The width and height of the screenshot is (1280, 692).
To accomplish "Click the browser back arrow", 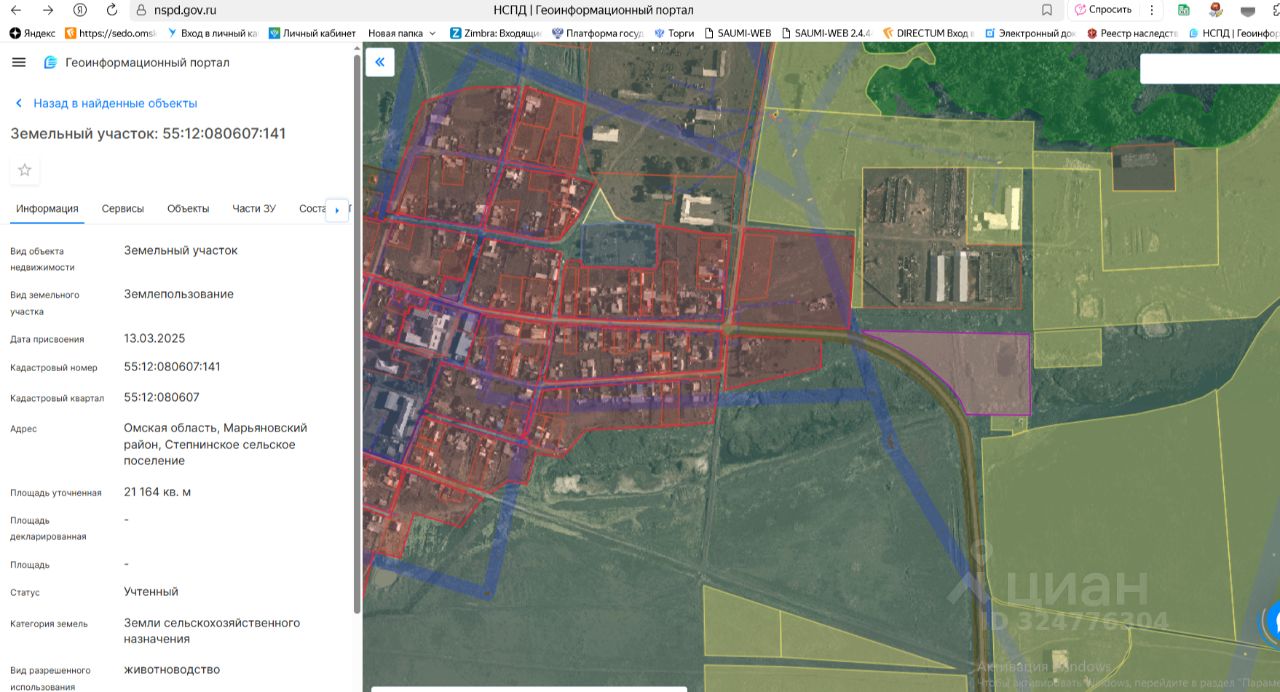I will tap(17, 10).
